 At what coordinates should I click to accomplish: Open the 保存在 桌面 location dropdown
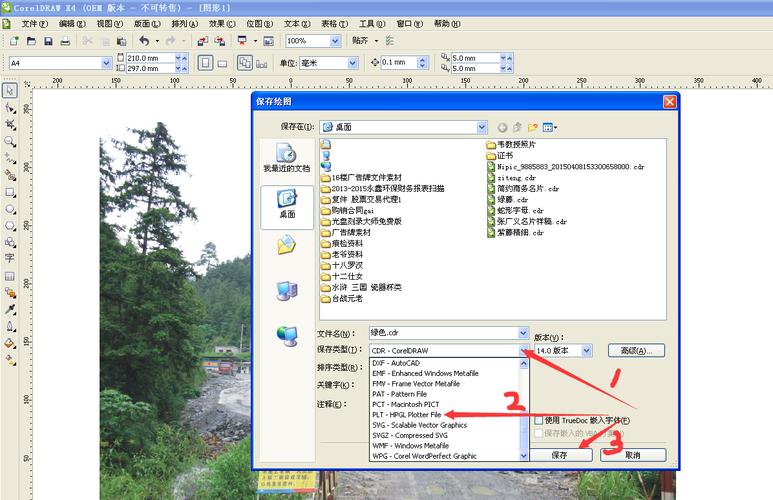481,127
